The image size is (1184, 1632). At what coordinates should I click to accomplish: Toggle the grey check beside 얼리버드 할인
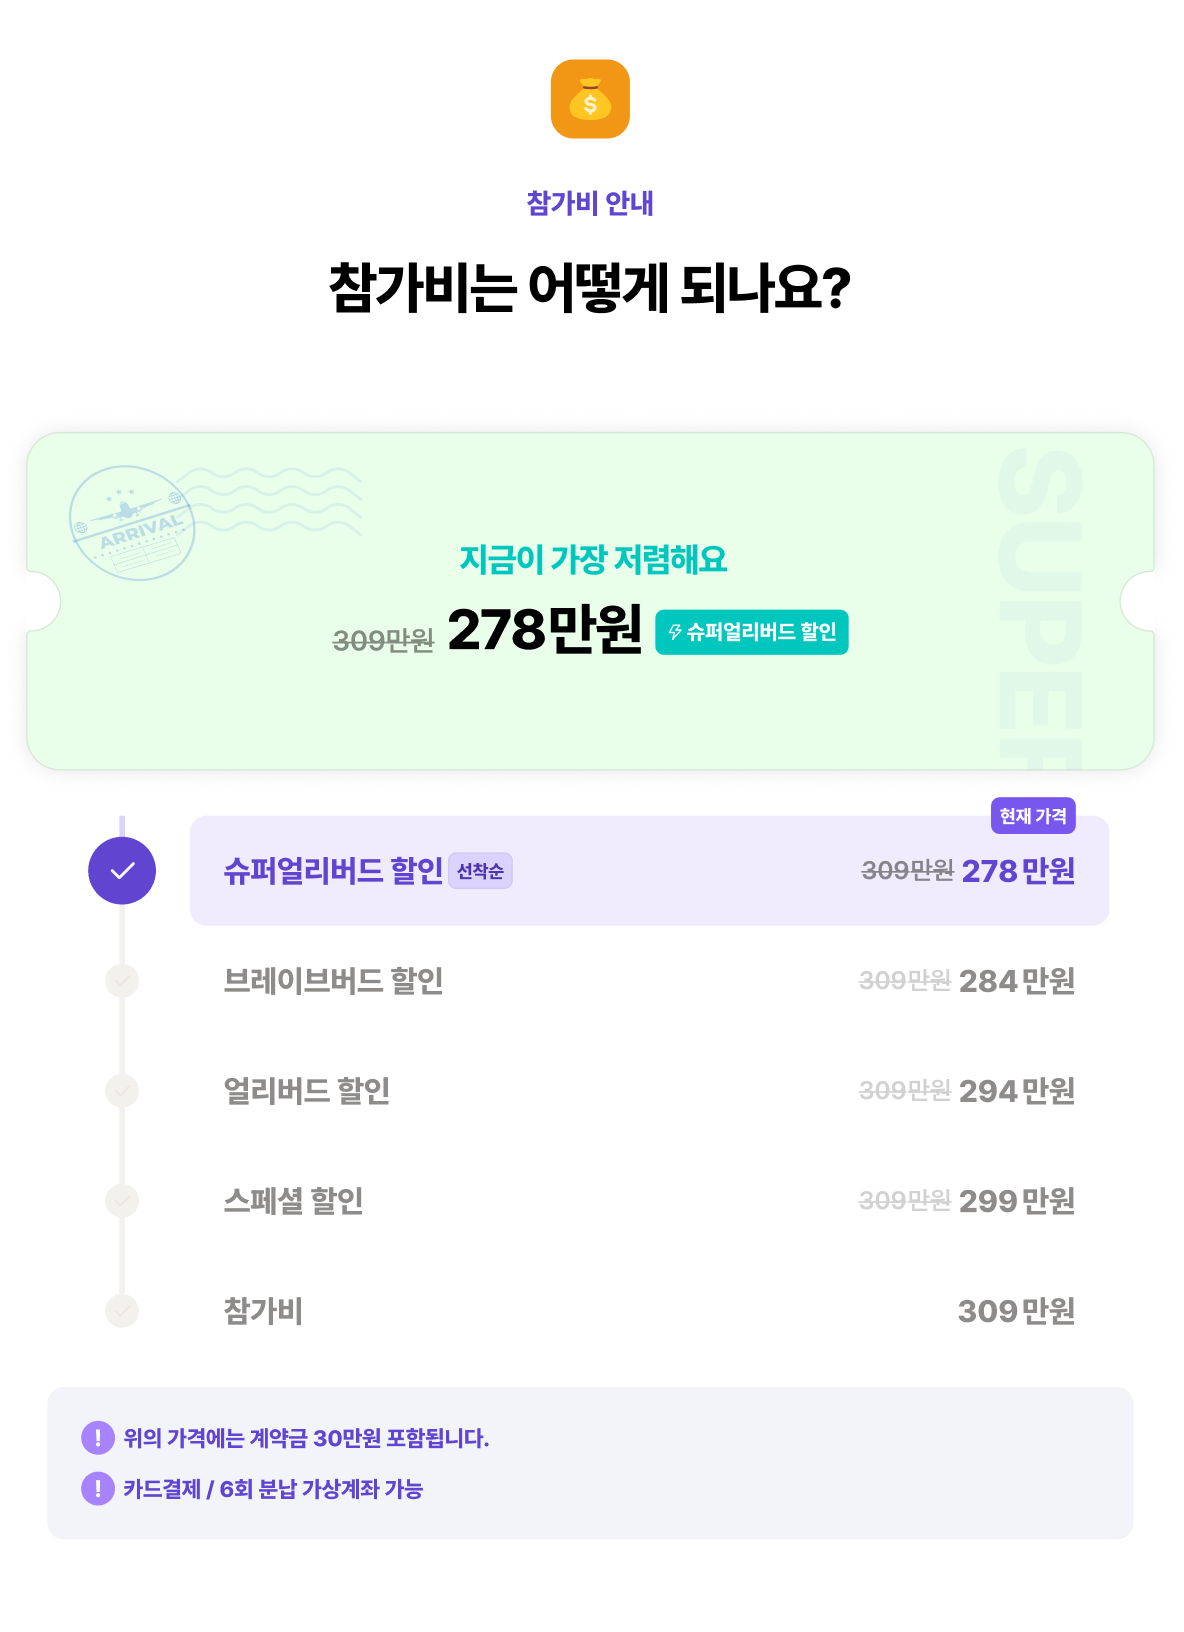[122, 1090]
